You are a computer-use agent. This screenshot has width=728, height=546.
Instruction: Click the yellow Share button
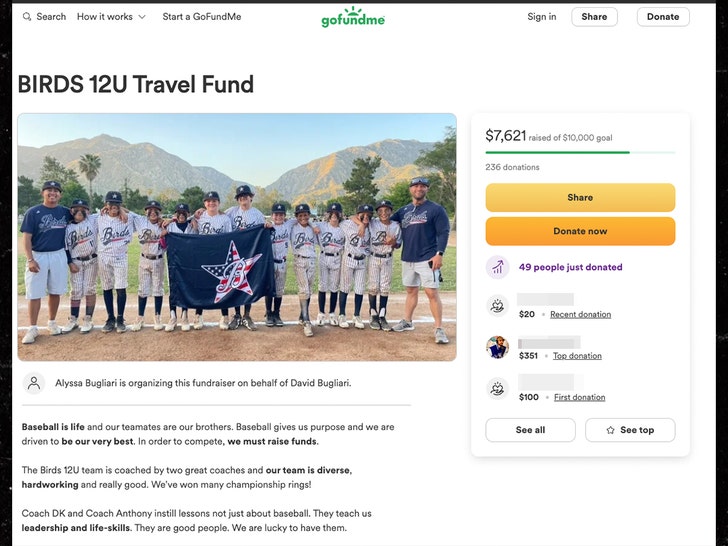click(x=580, y=197)
